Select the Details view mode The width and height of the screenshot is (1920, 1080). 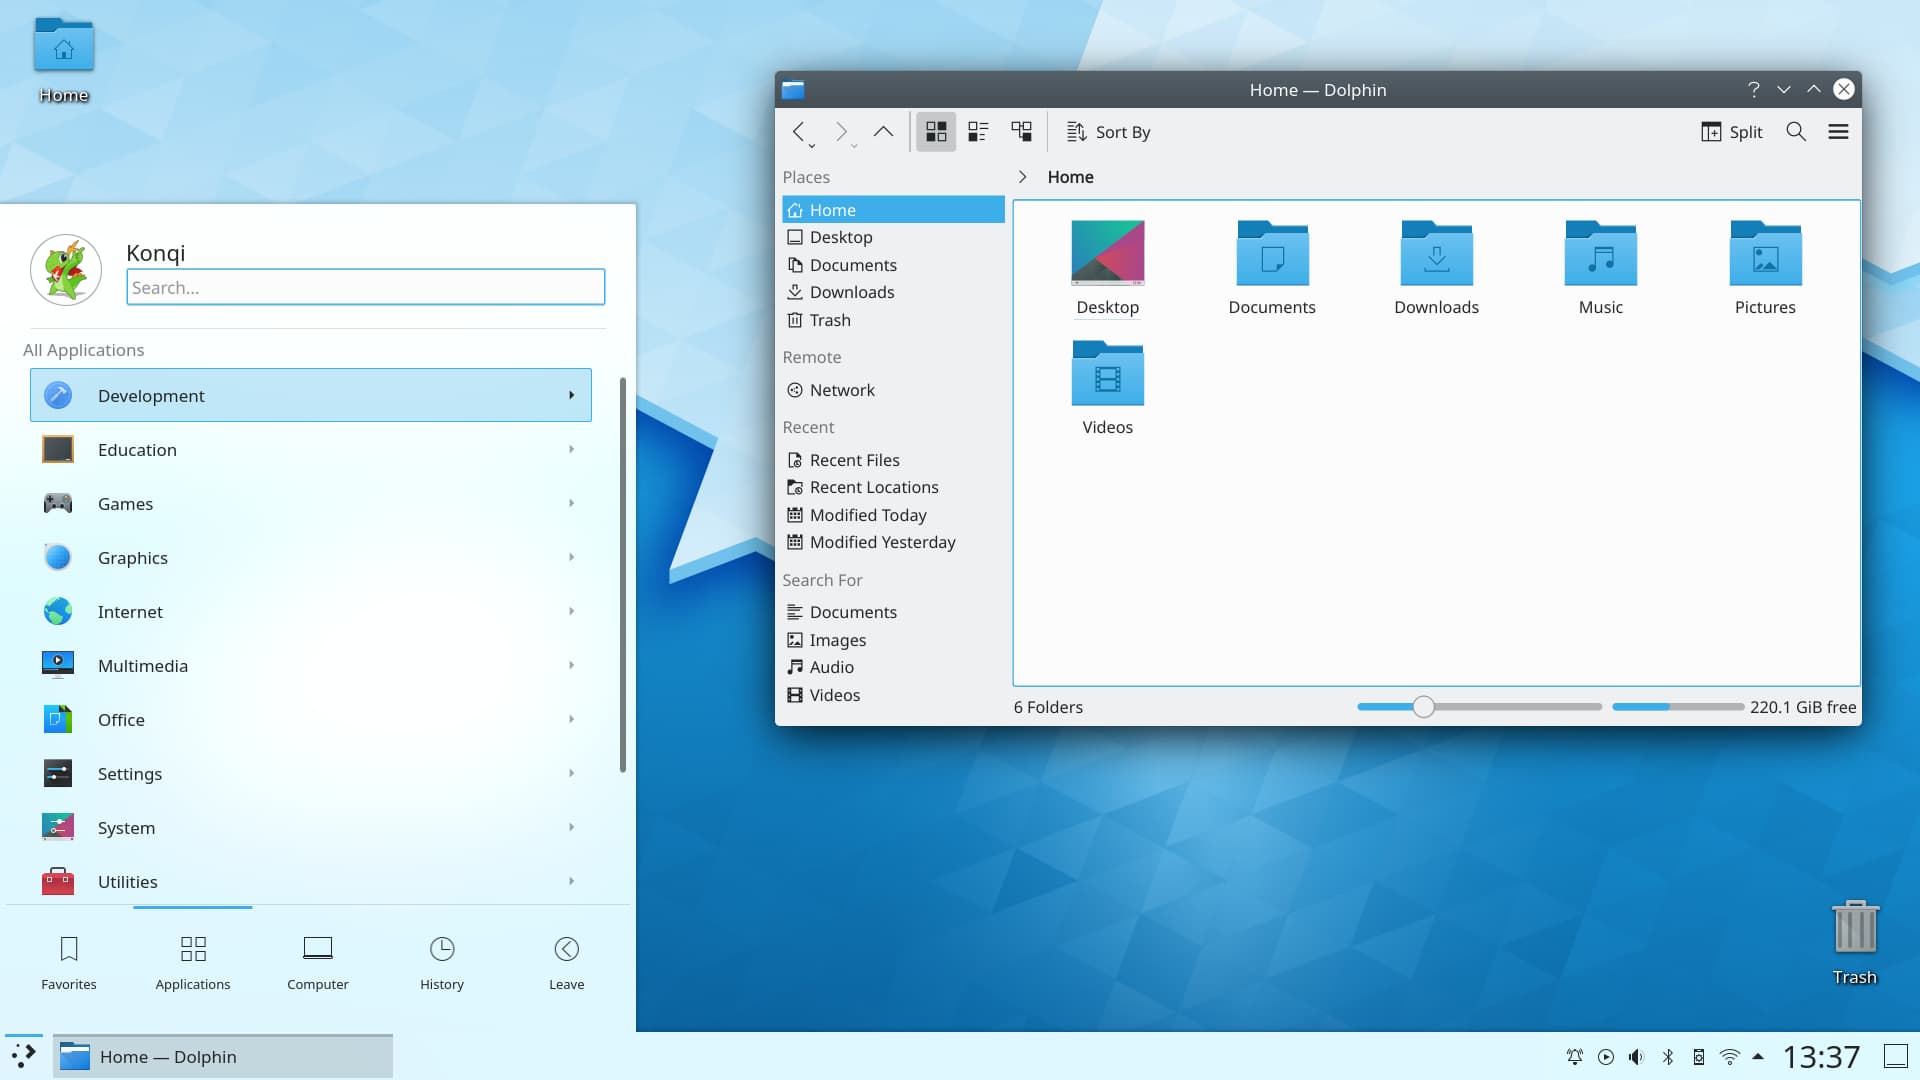point(1021,131)
